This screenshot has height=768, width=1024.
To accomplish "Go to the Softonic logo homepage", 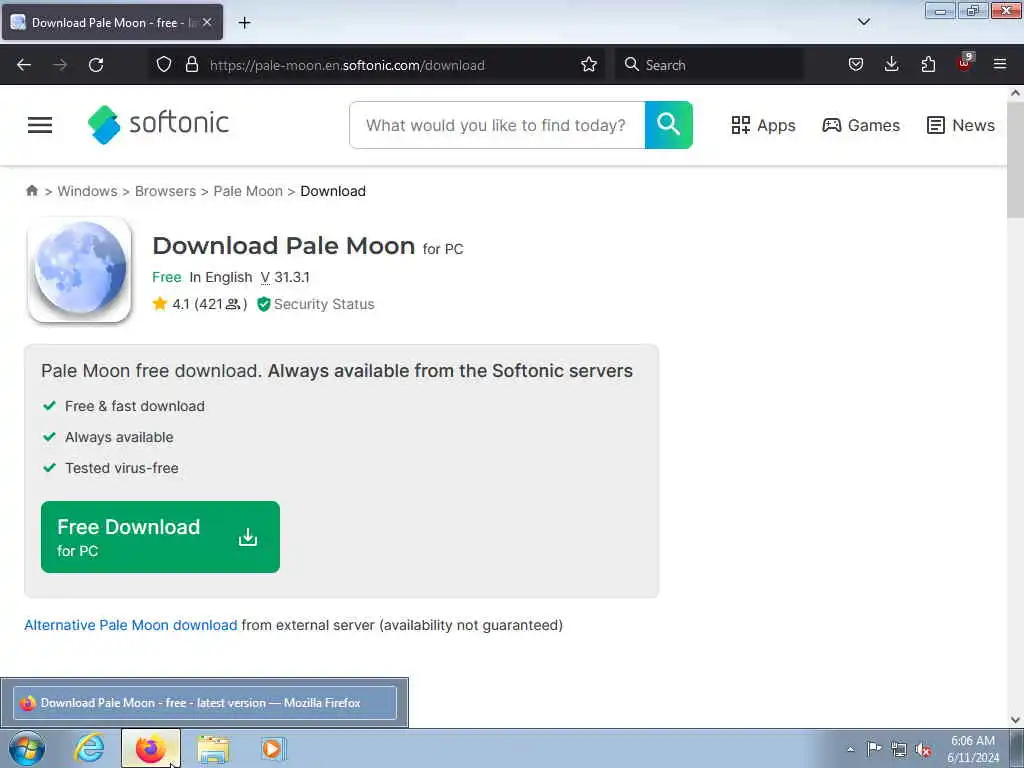I will tap(158, 124).
